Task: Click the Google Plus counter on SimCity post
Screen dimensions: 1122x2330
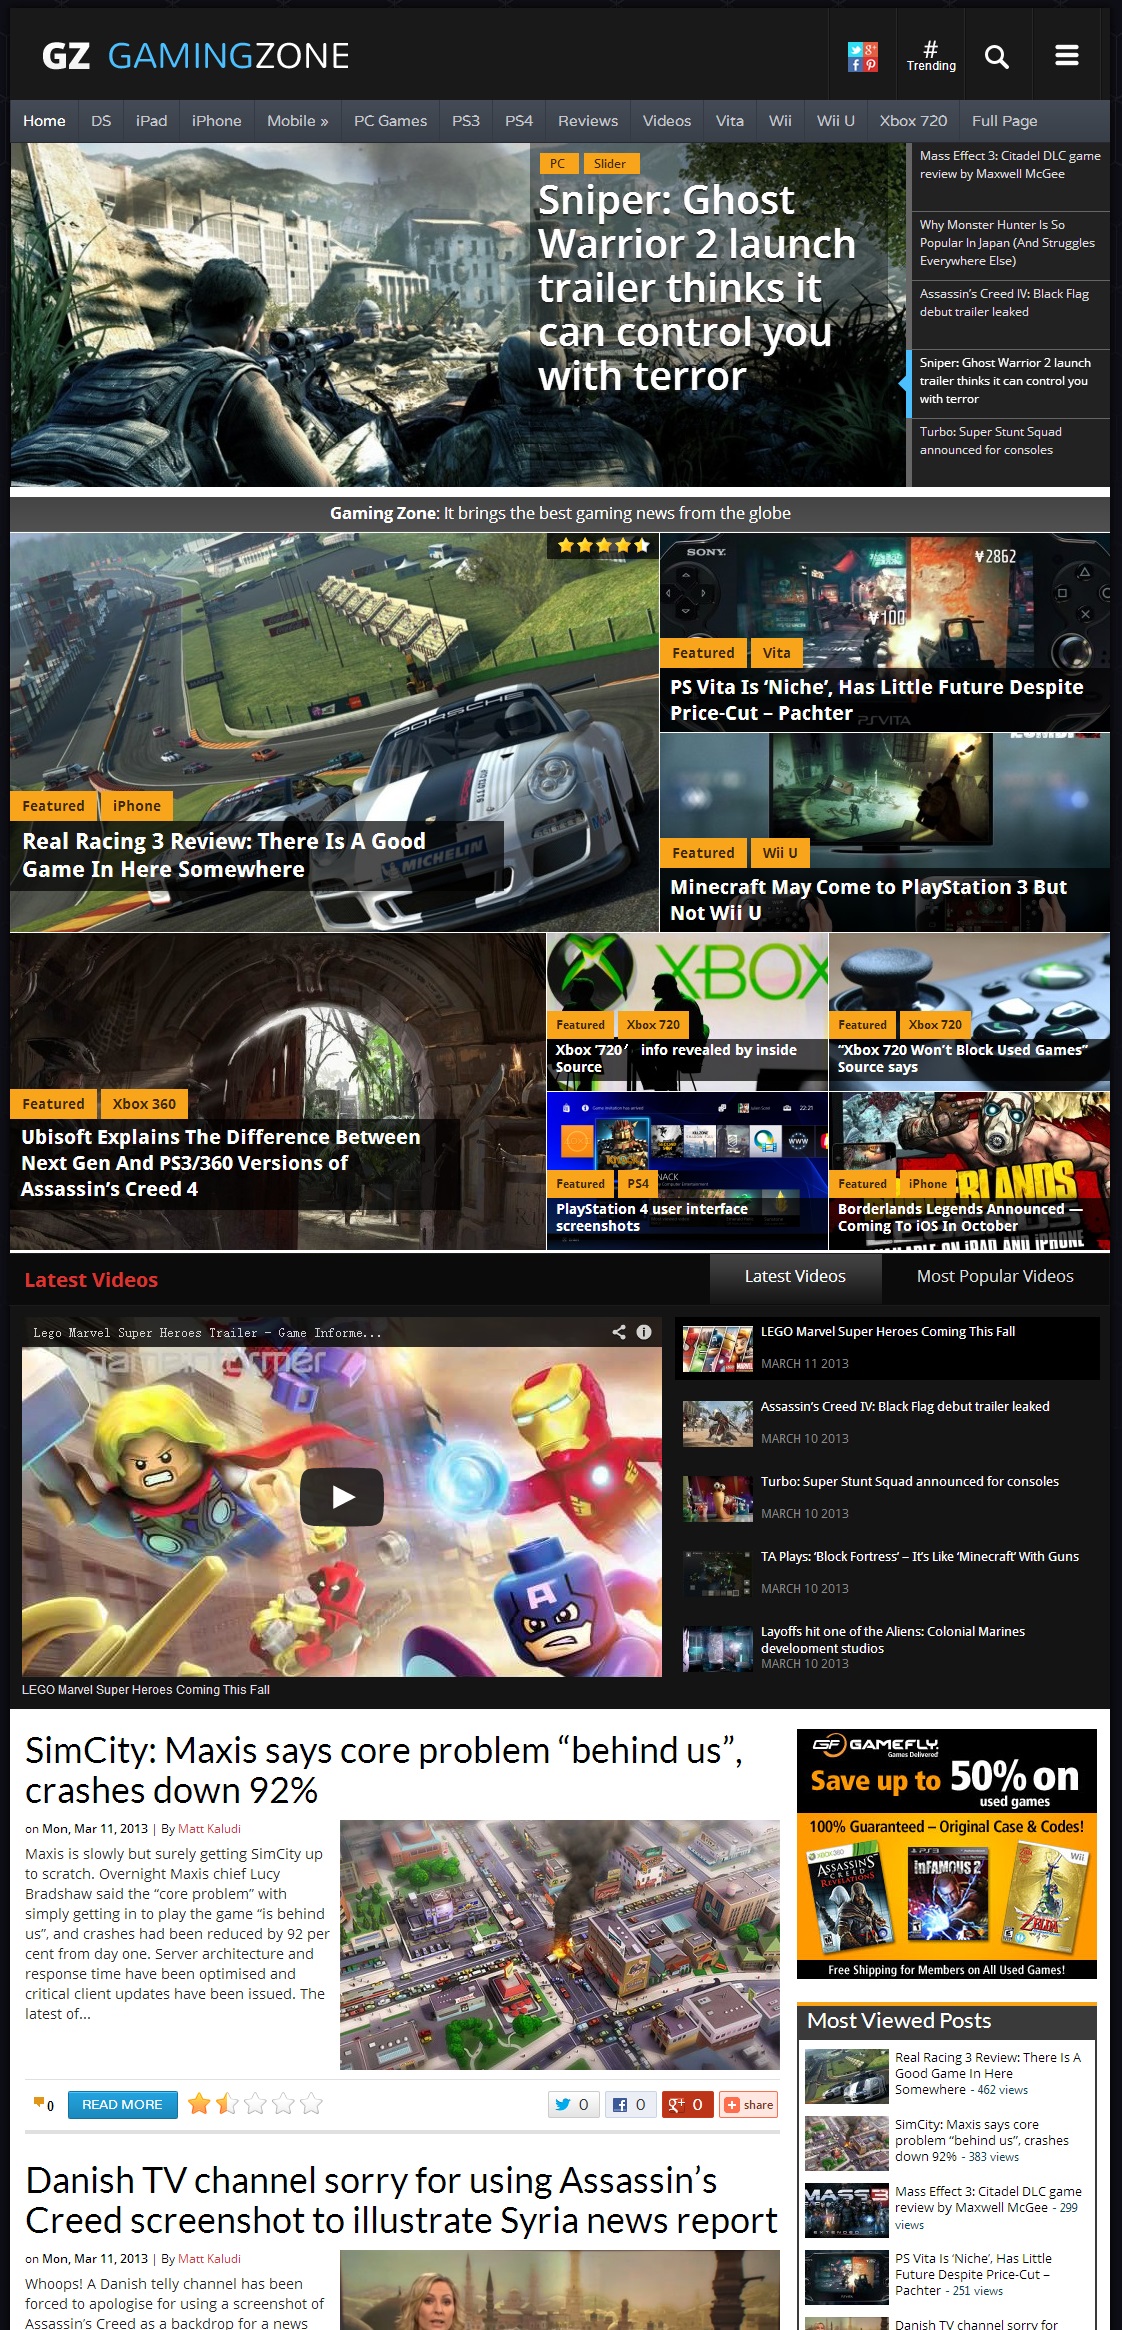Action: [687, 2104]
